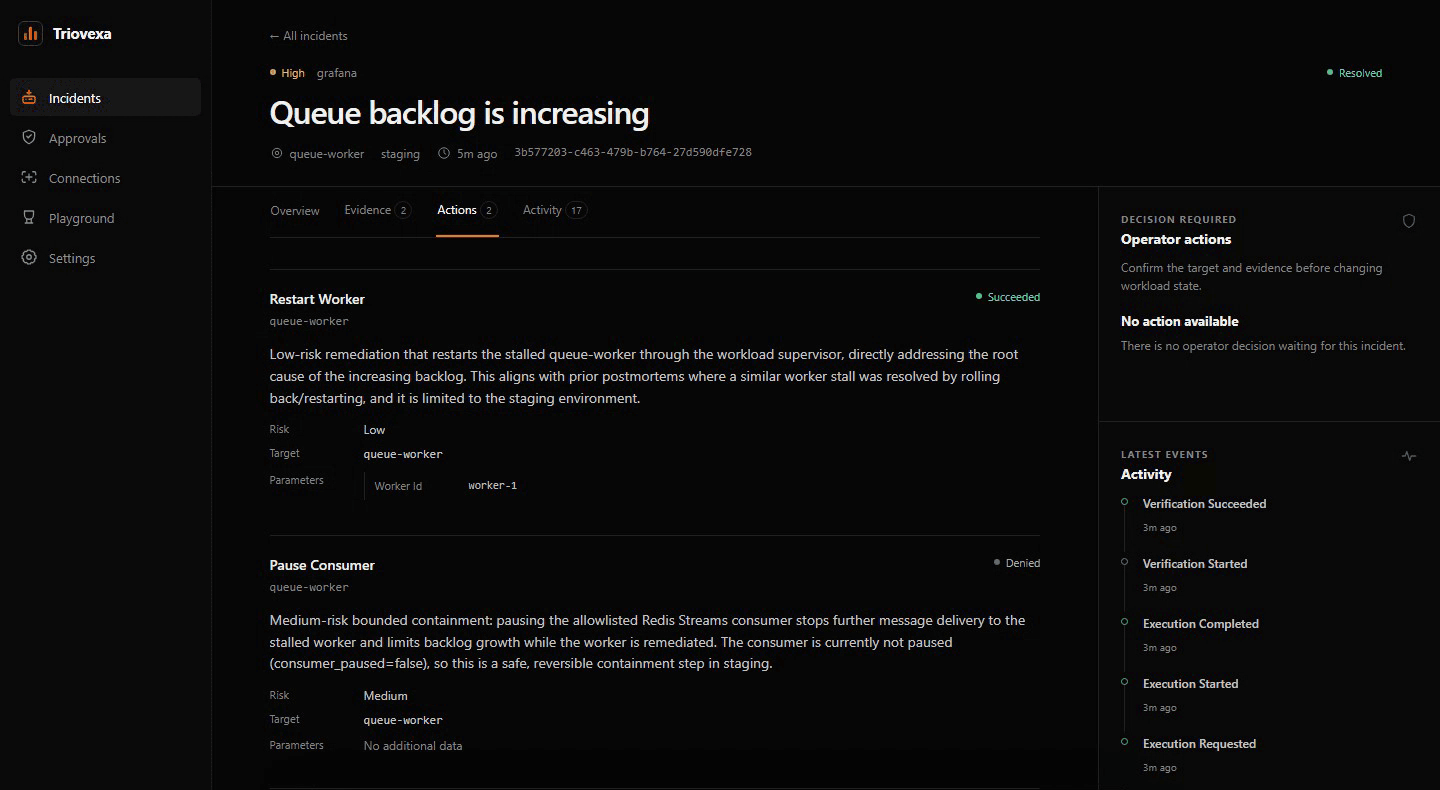Click the Triovexa logo icon

(x=30, y=33)
